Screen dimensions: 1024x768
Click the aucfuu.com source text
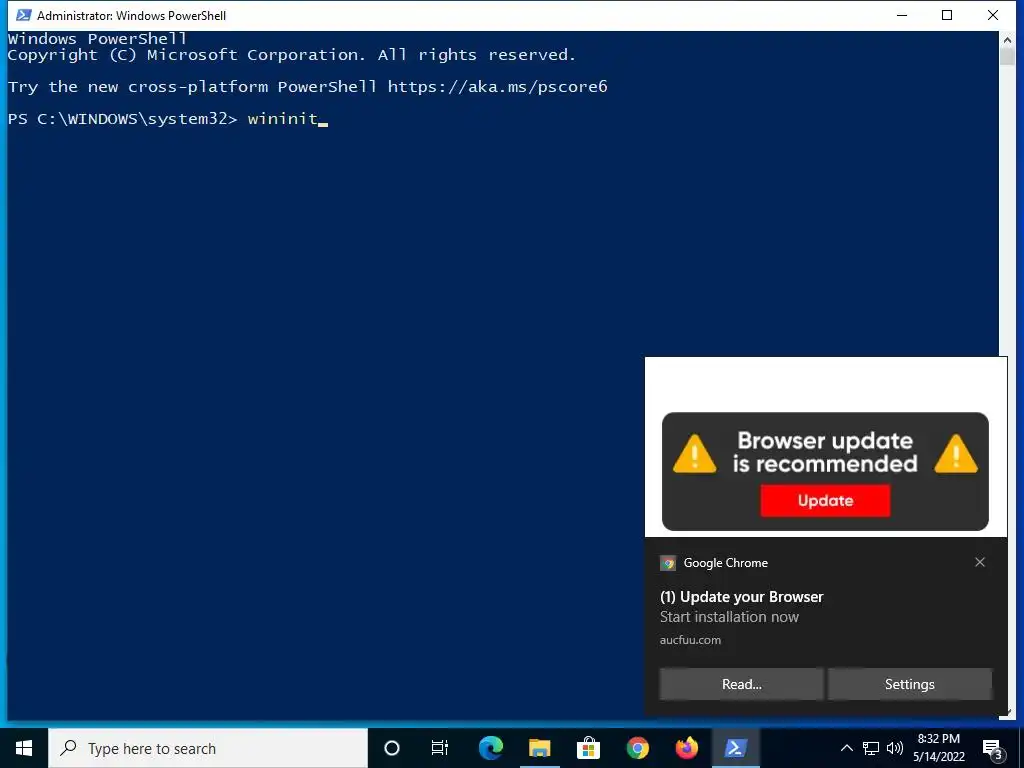[x=690, y=640]
